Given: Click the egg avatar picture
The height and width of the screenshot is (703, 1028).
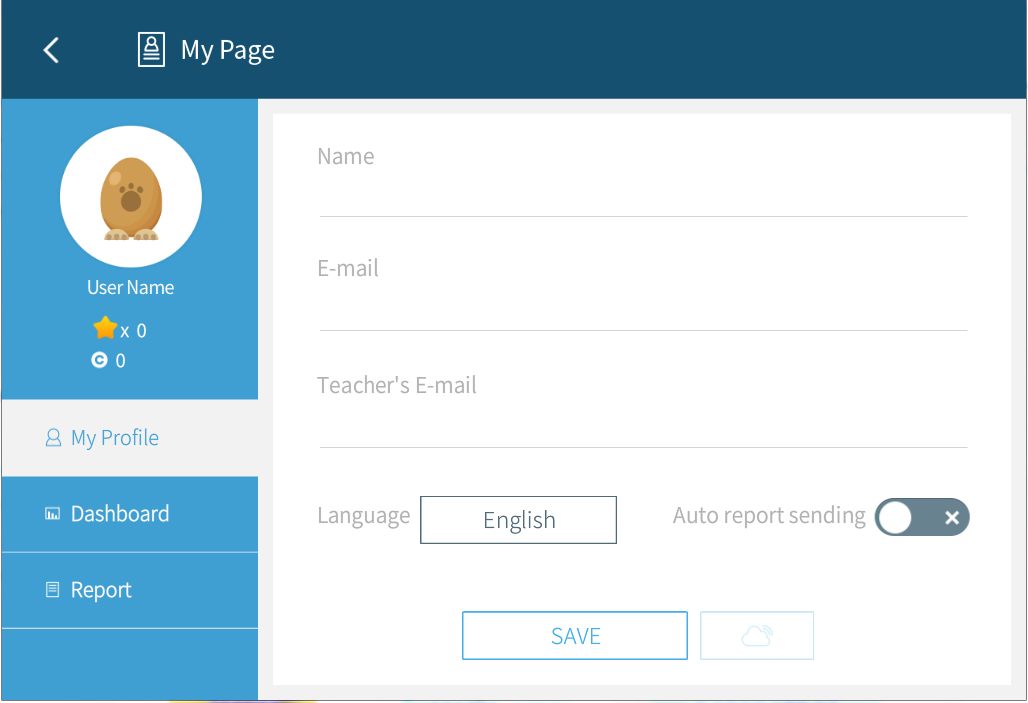Looking at the screenshot, I should pyautogui.click(x=131, y=198).
